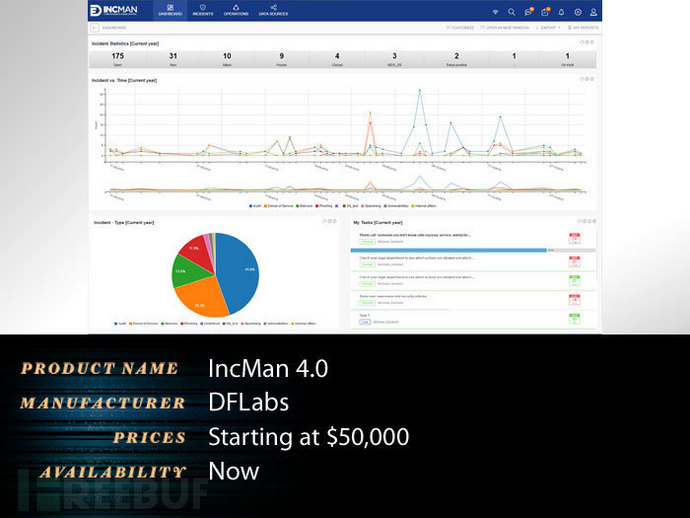The image size is (690, 518).
Task: Click the range navigator mini chart
Action: [345, 186]
